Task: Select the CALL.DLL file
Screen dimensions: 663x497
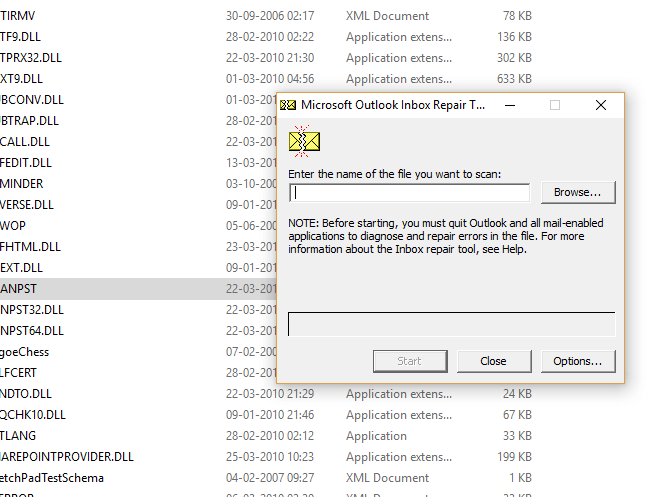Action: tap(25, 142)
